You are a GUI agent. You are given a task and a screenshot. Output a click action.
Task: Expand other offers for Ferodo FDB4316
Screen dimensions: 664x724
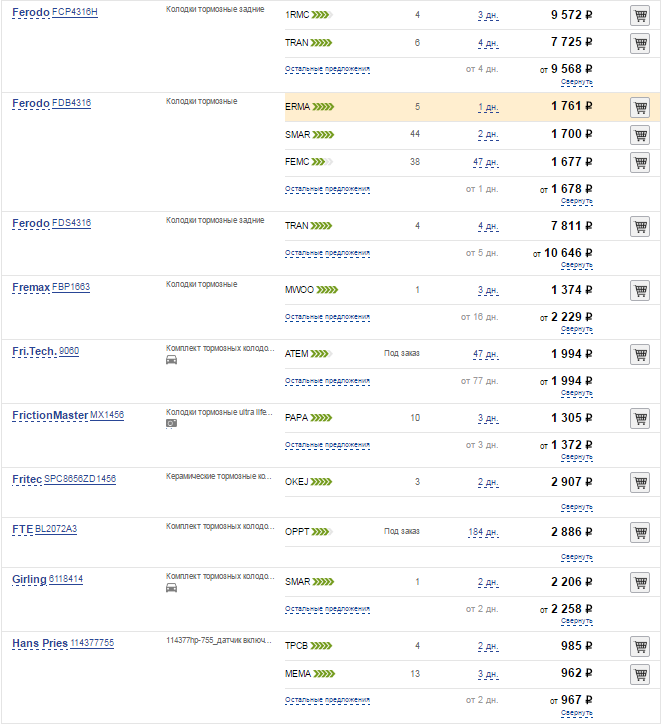tap(327, 189)
